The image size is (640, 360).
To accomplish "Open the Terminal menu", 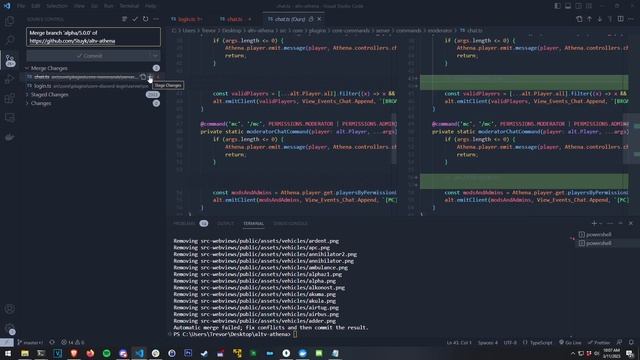I will [129, 6].
